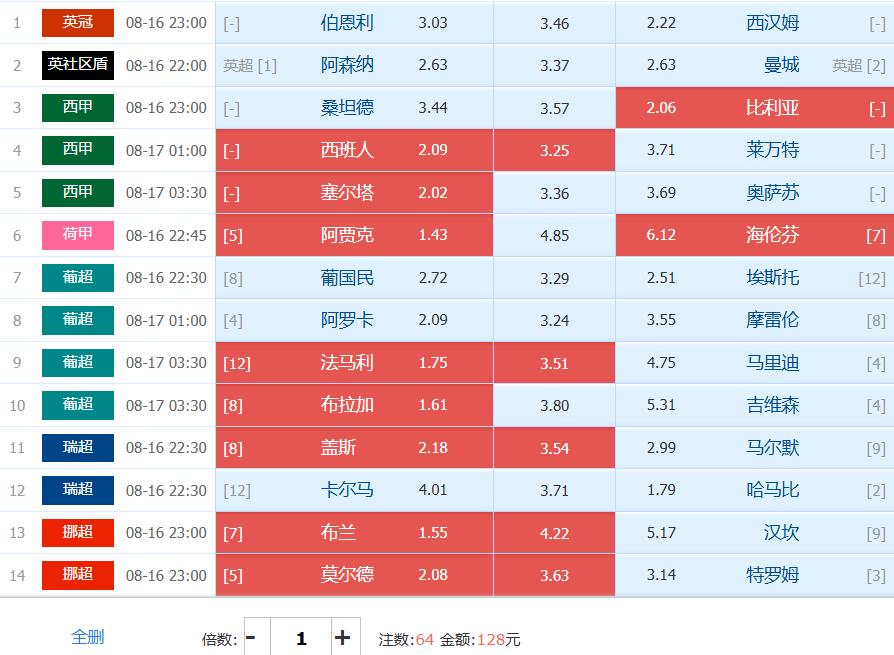This screenshot has width=894, height=655.
Task: Select home win 阿罗卡 2.09
Action: click(x=354, y=320)
